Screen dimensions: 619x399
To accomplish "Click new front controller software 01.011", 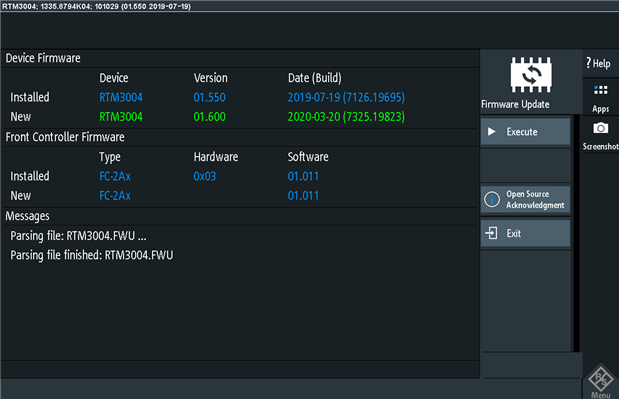I will tap(303, 196).
